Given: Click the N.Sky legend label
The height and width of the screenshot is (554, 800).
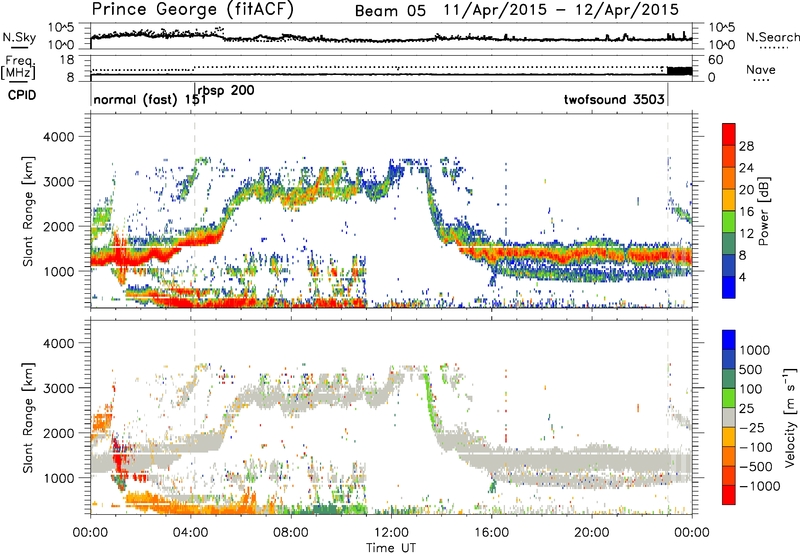Looking at the screenshot, I should [19, 37].
